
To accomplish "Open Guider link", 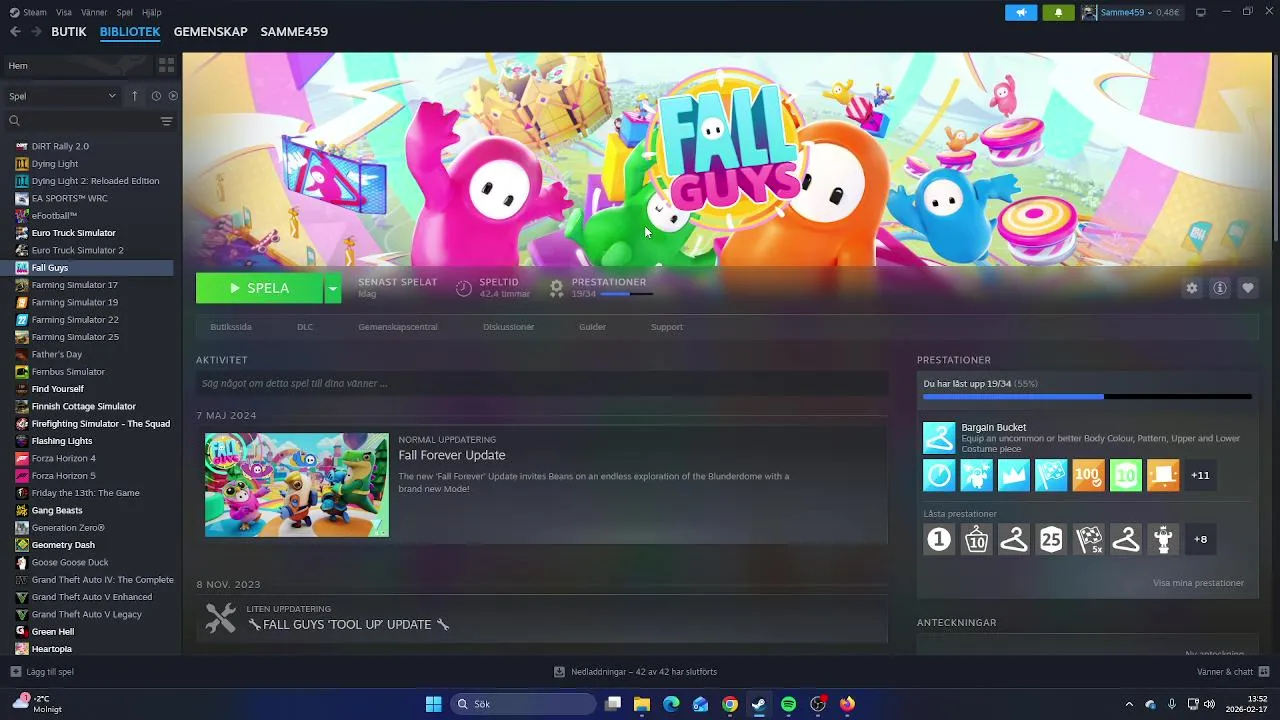I will tap(592, 327).
